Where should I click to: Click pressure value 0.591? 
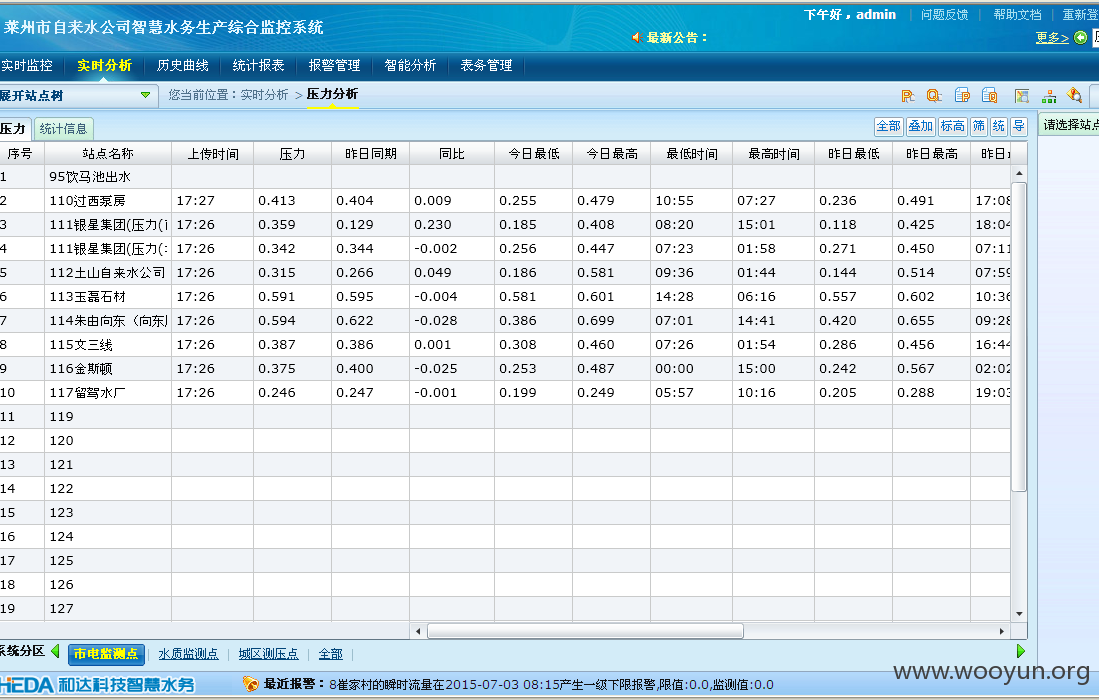tap(277, 296)
